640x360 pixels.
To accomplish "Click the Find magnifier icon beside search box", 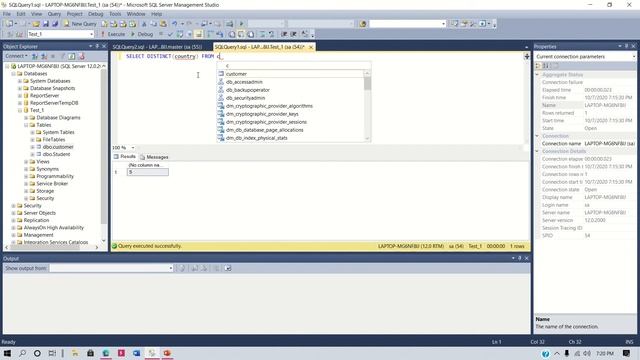I will [363, 24].
